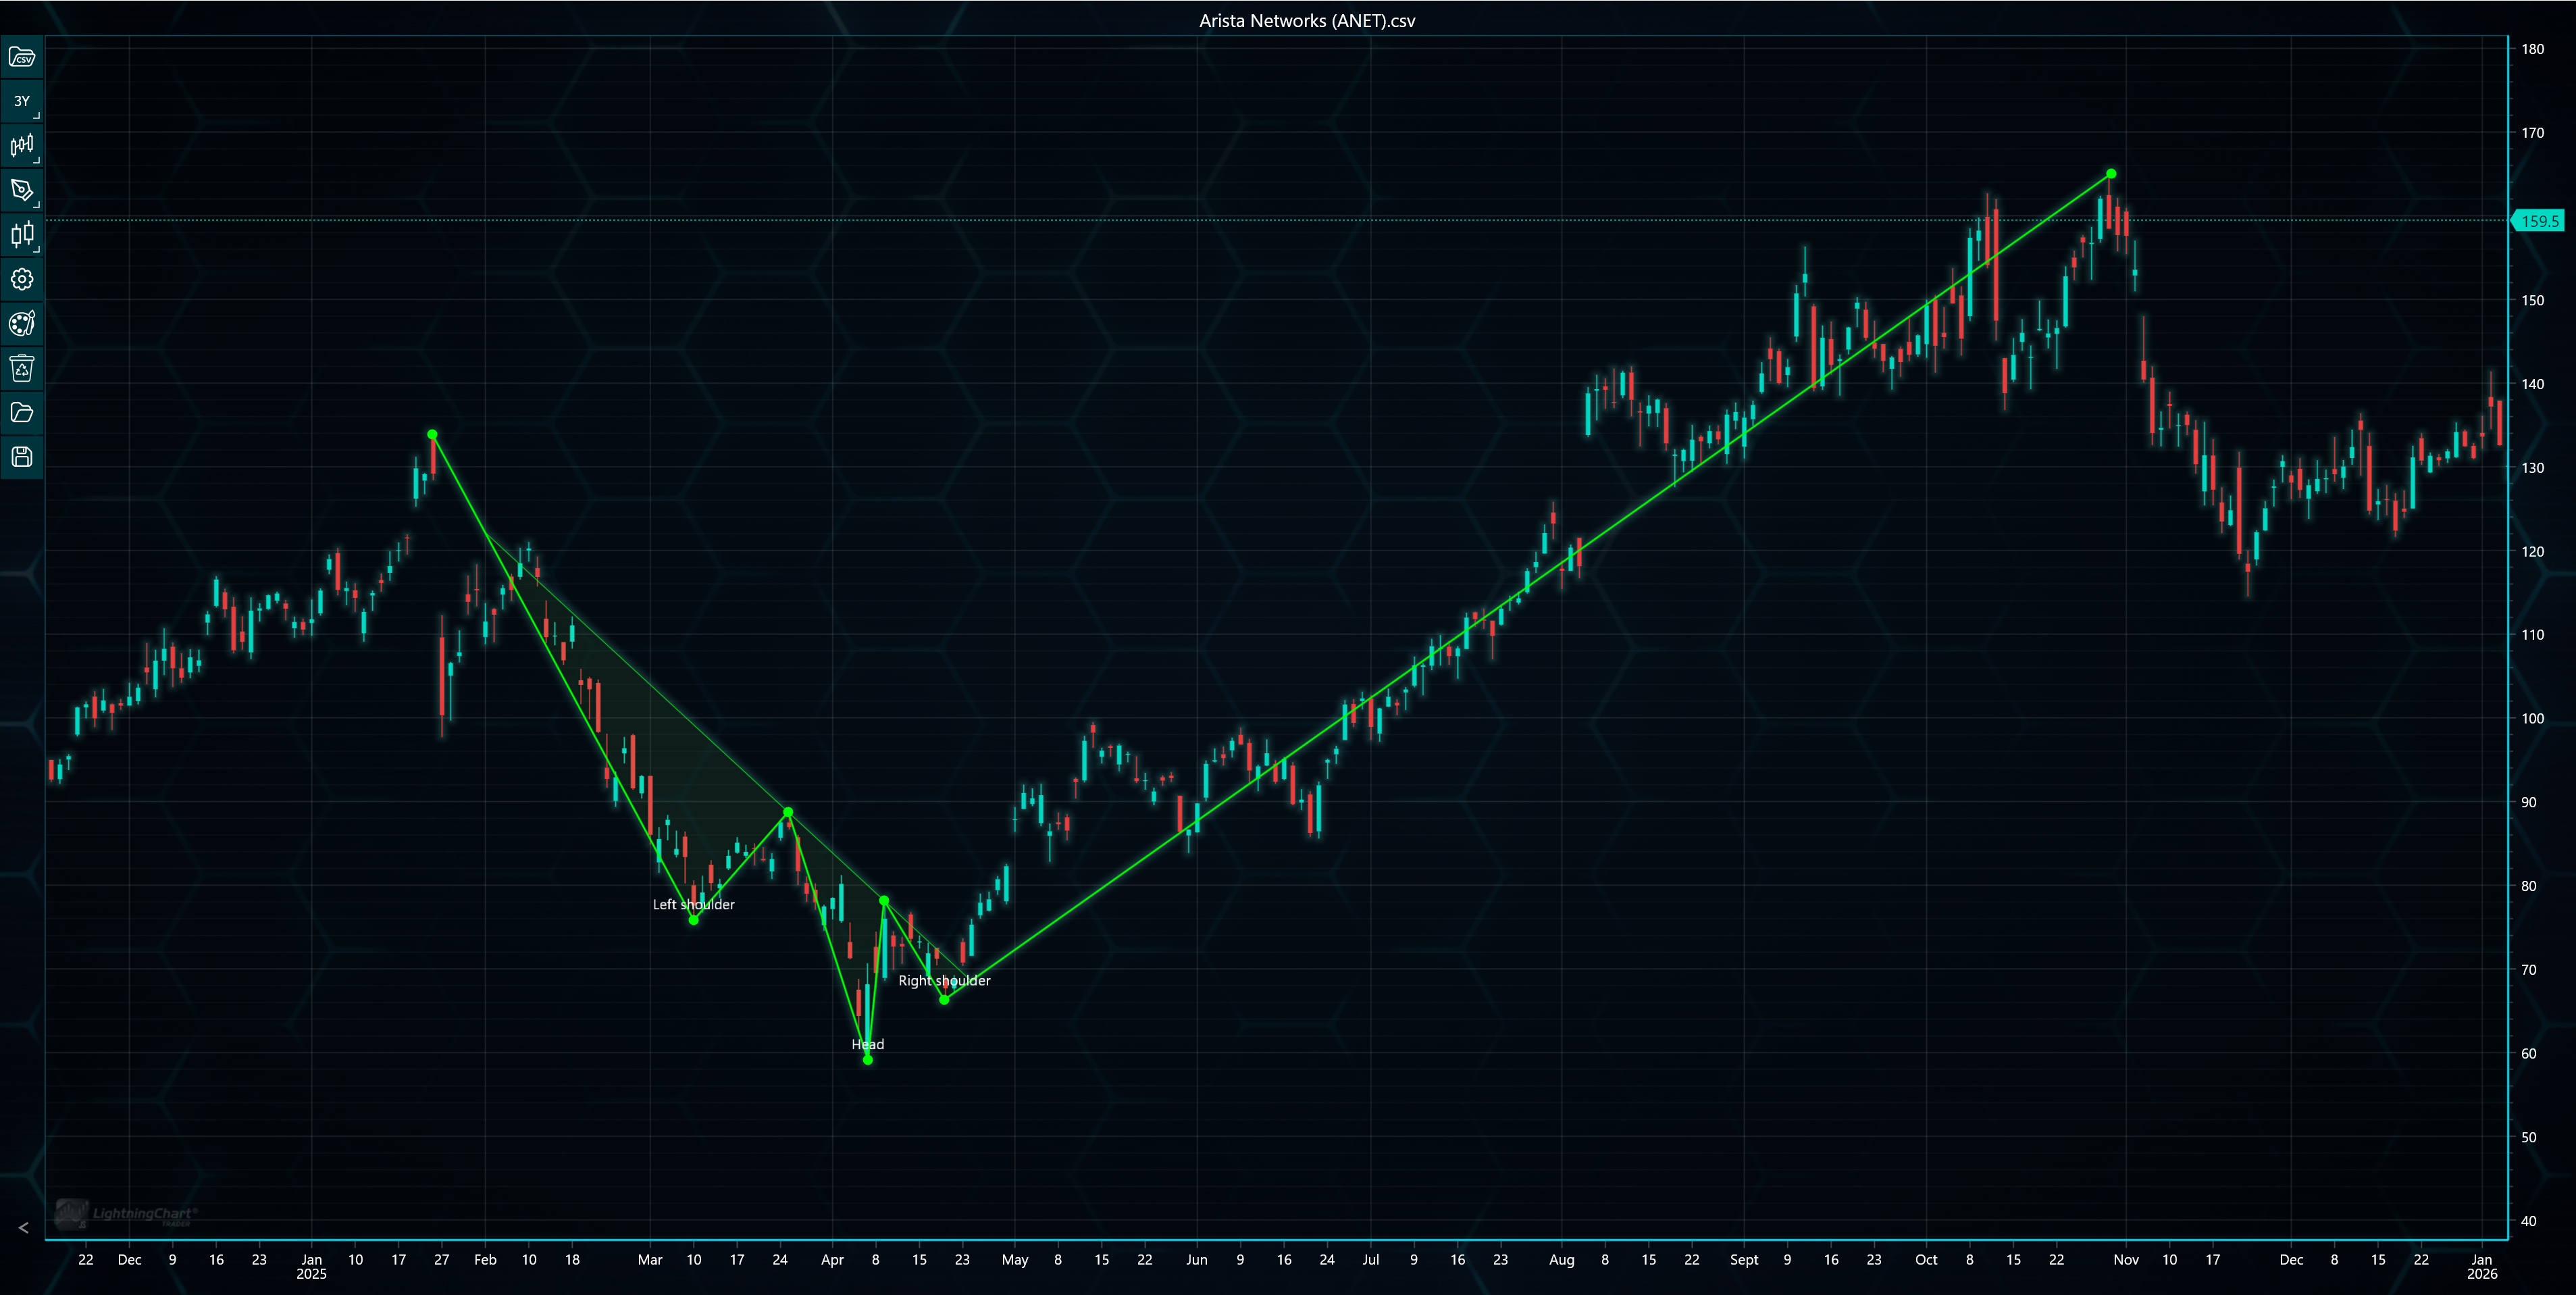Click the 180 value on price axis
This screenshot has width=2576, height=1295.
click(x=2532, y=49)
